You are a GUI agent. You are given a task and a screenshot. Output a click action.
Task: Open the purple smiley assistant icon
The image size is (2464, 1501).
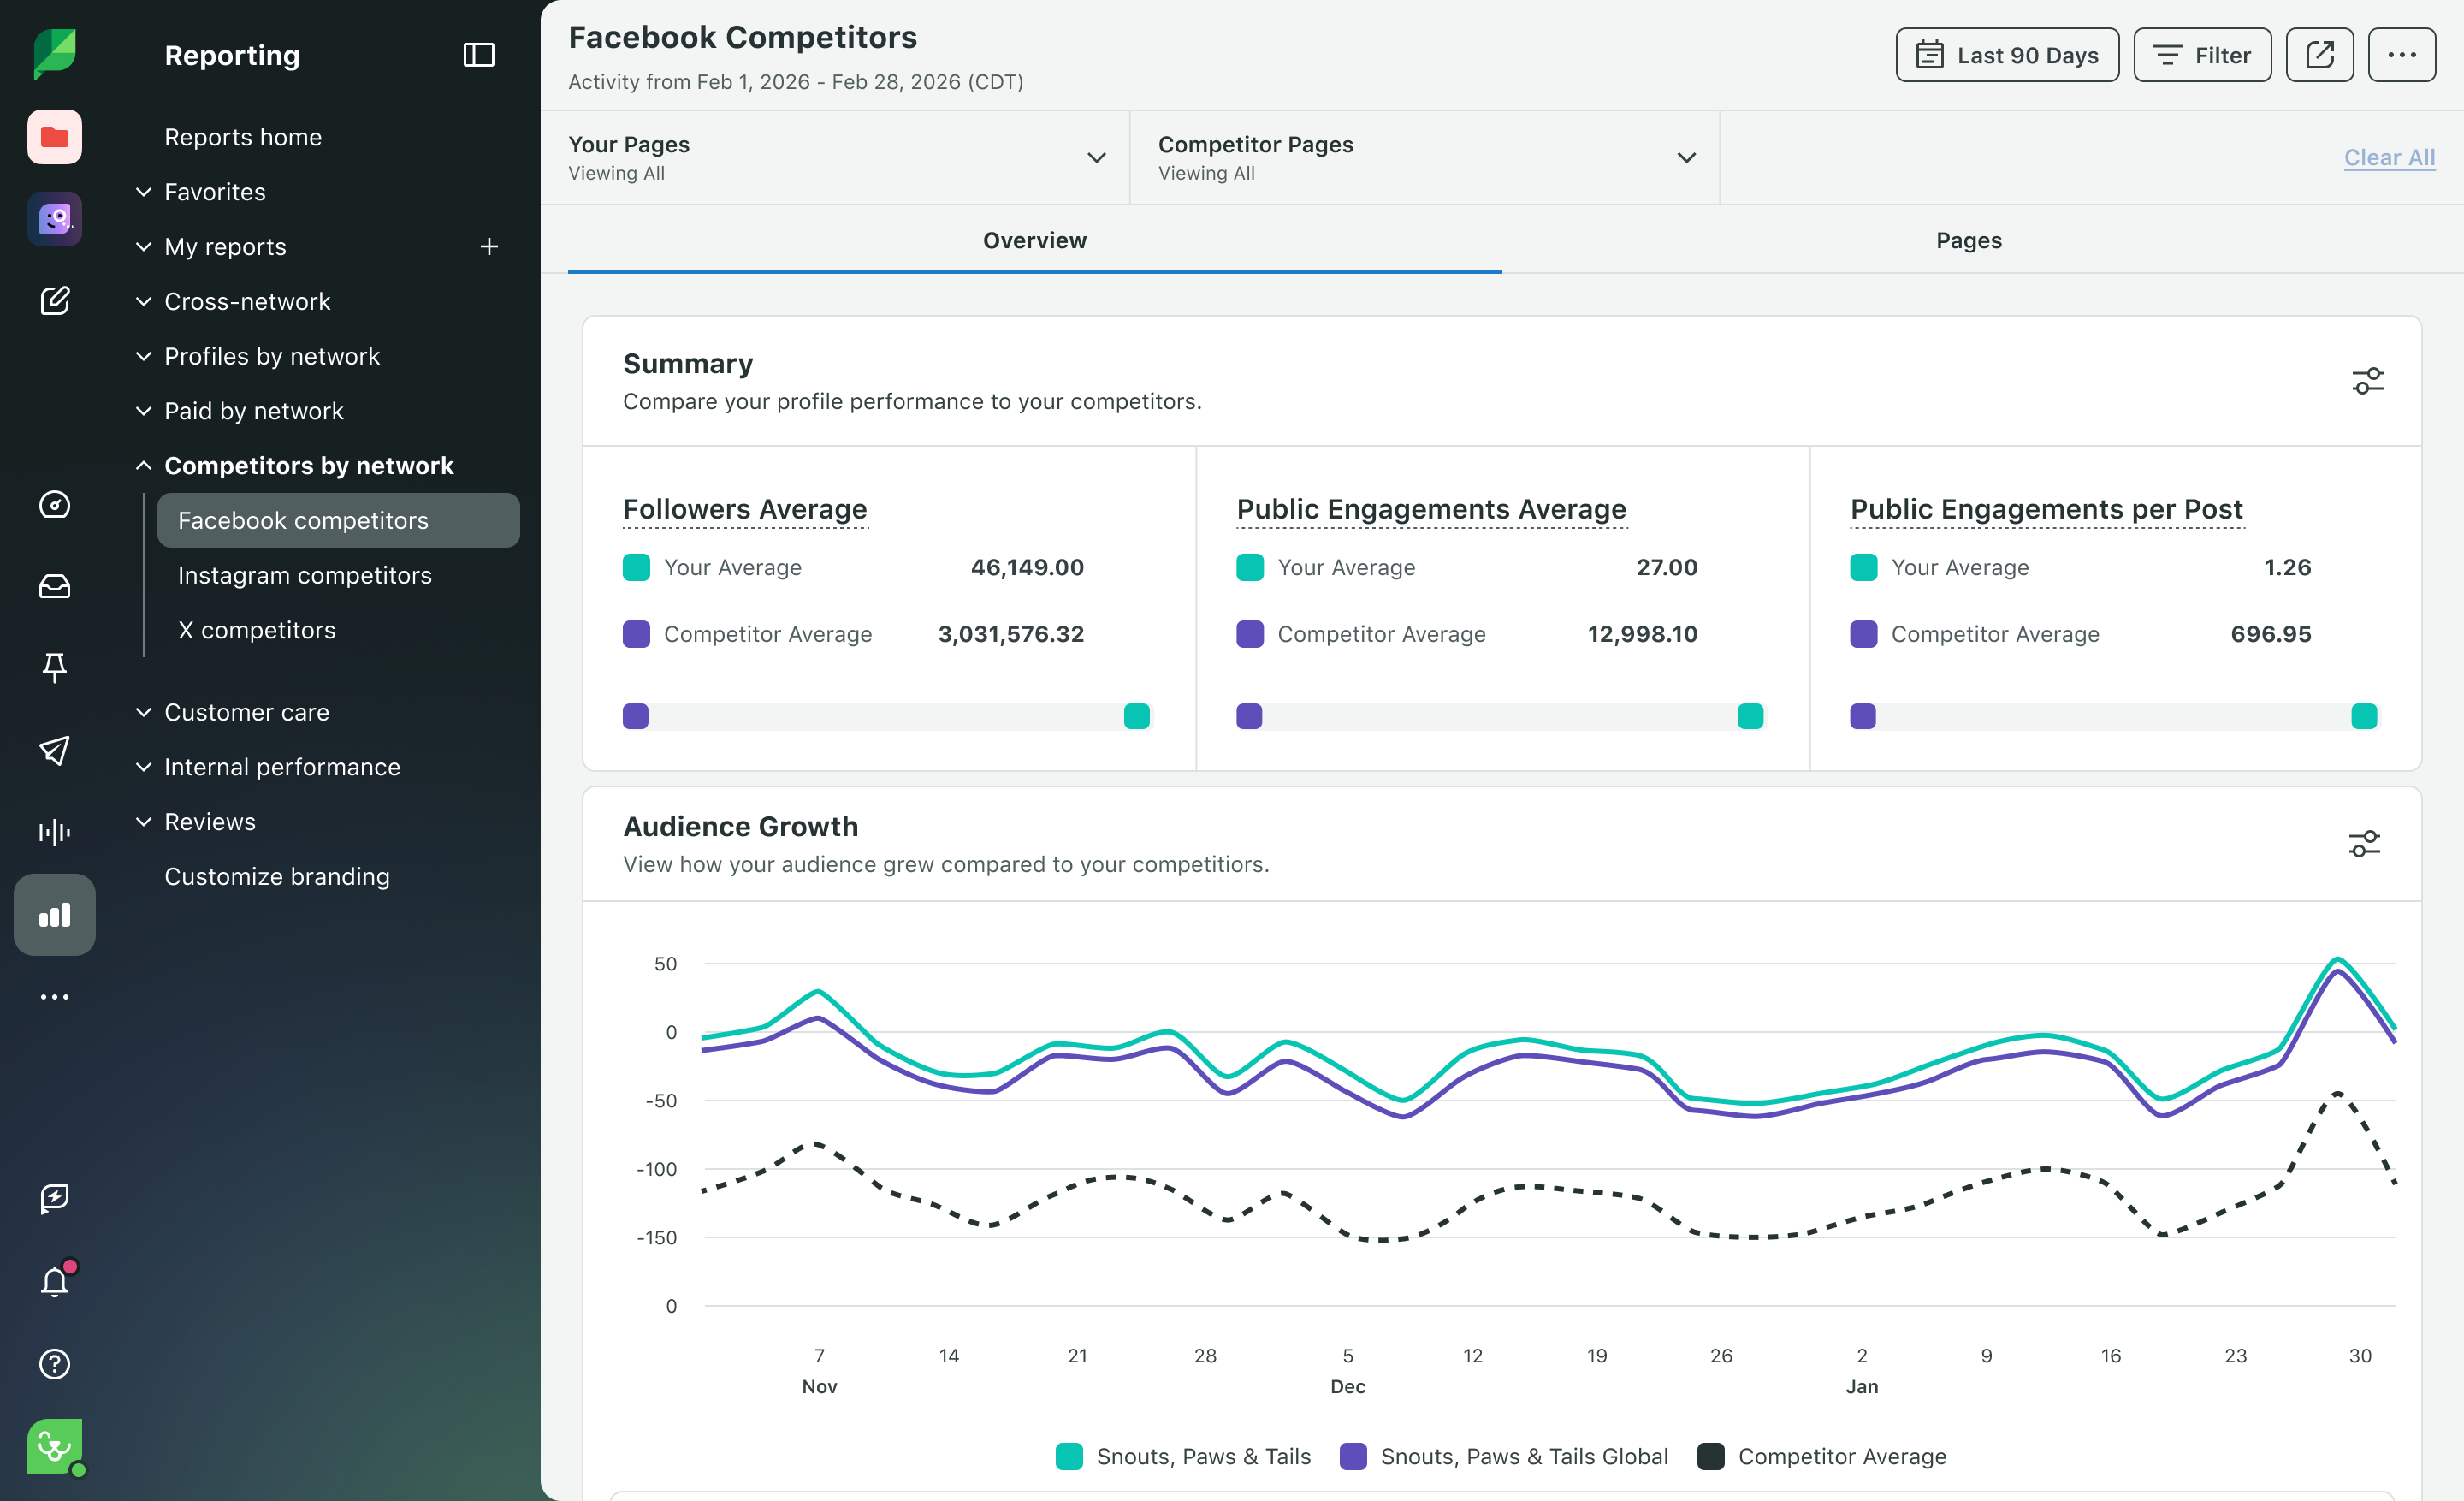(54, 219)
